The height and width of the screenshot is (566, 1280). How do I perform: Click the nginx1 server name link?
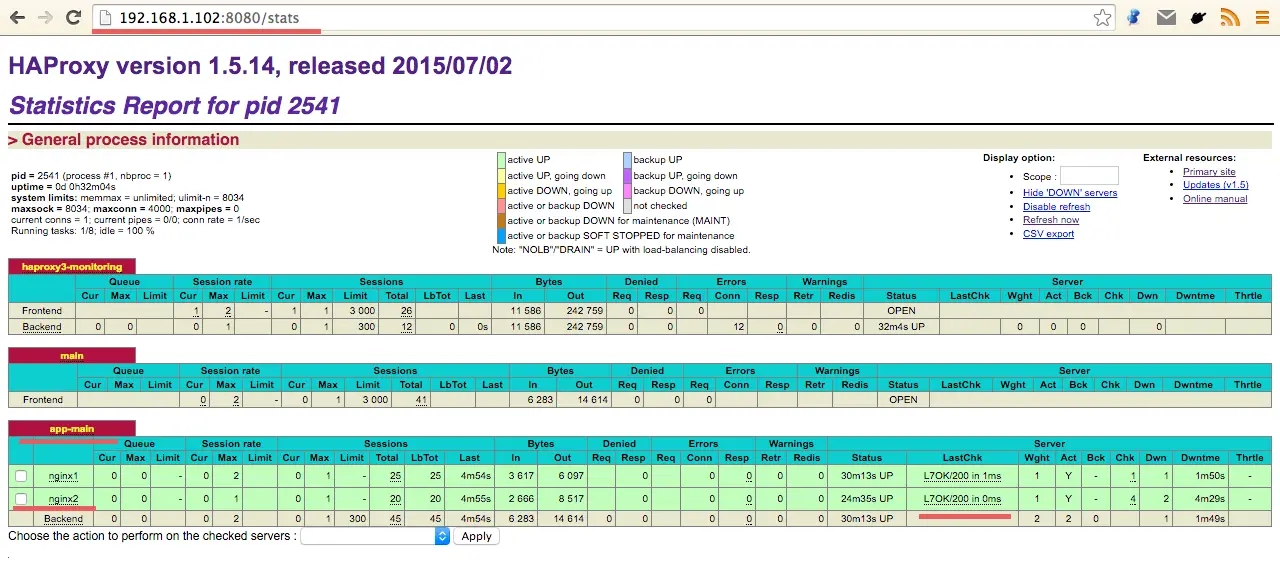[63, 476]
